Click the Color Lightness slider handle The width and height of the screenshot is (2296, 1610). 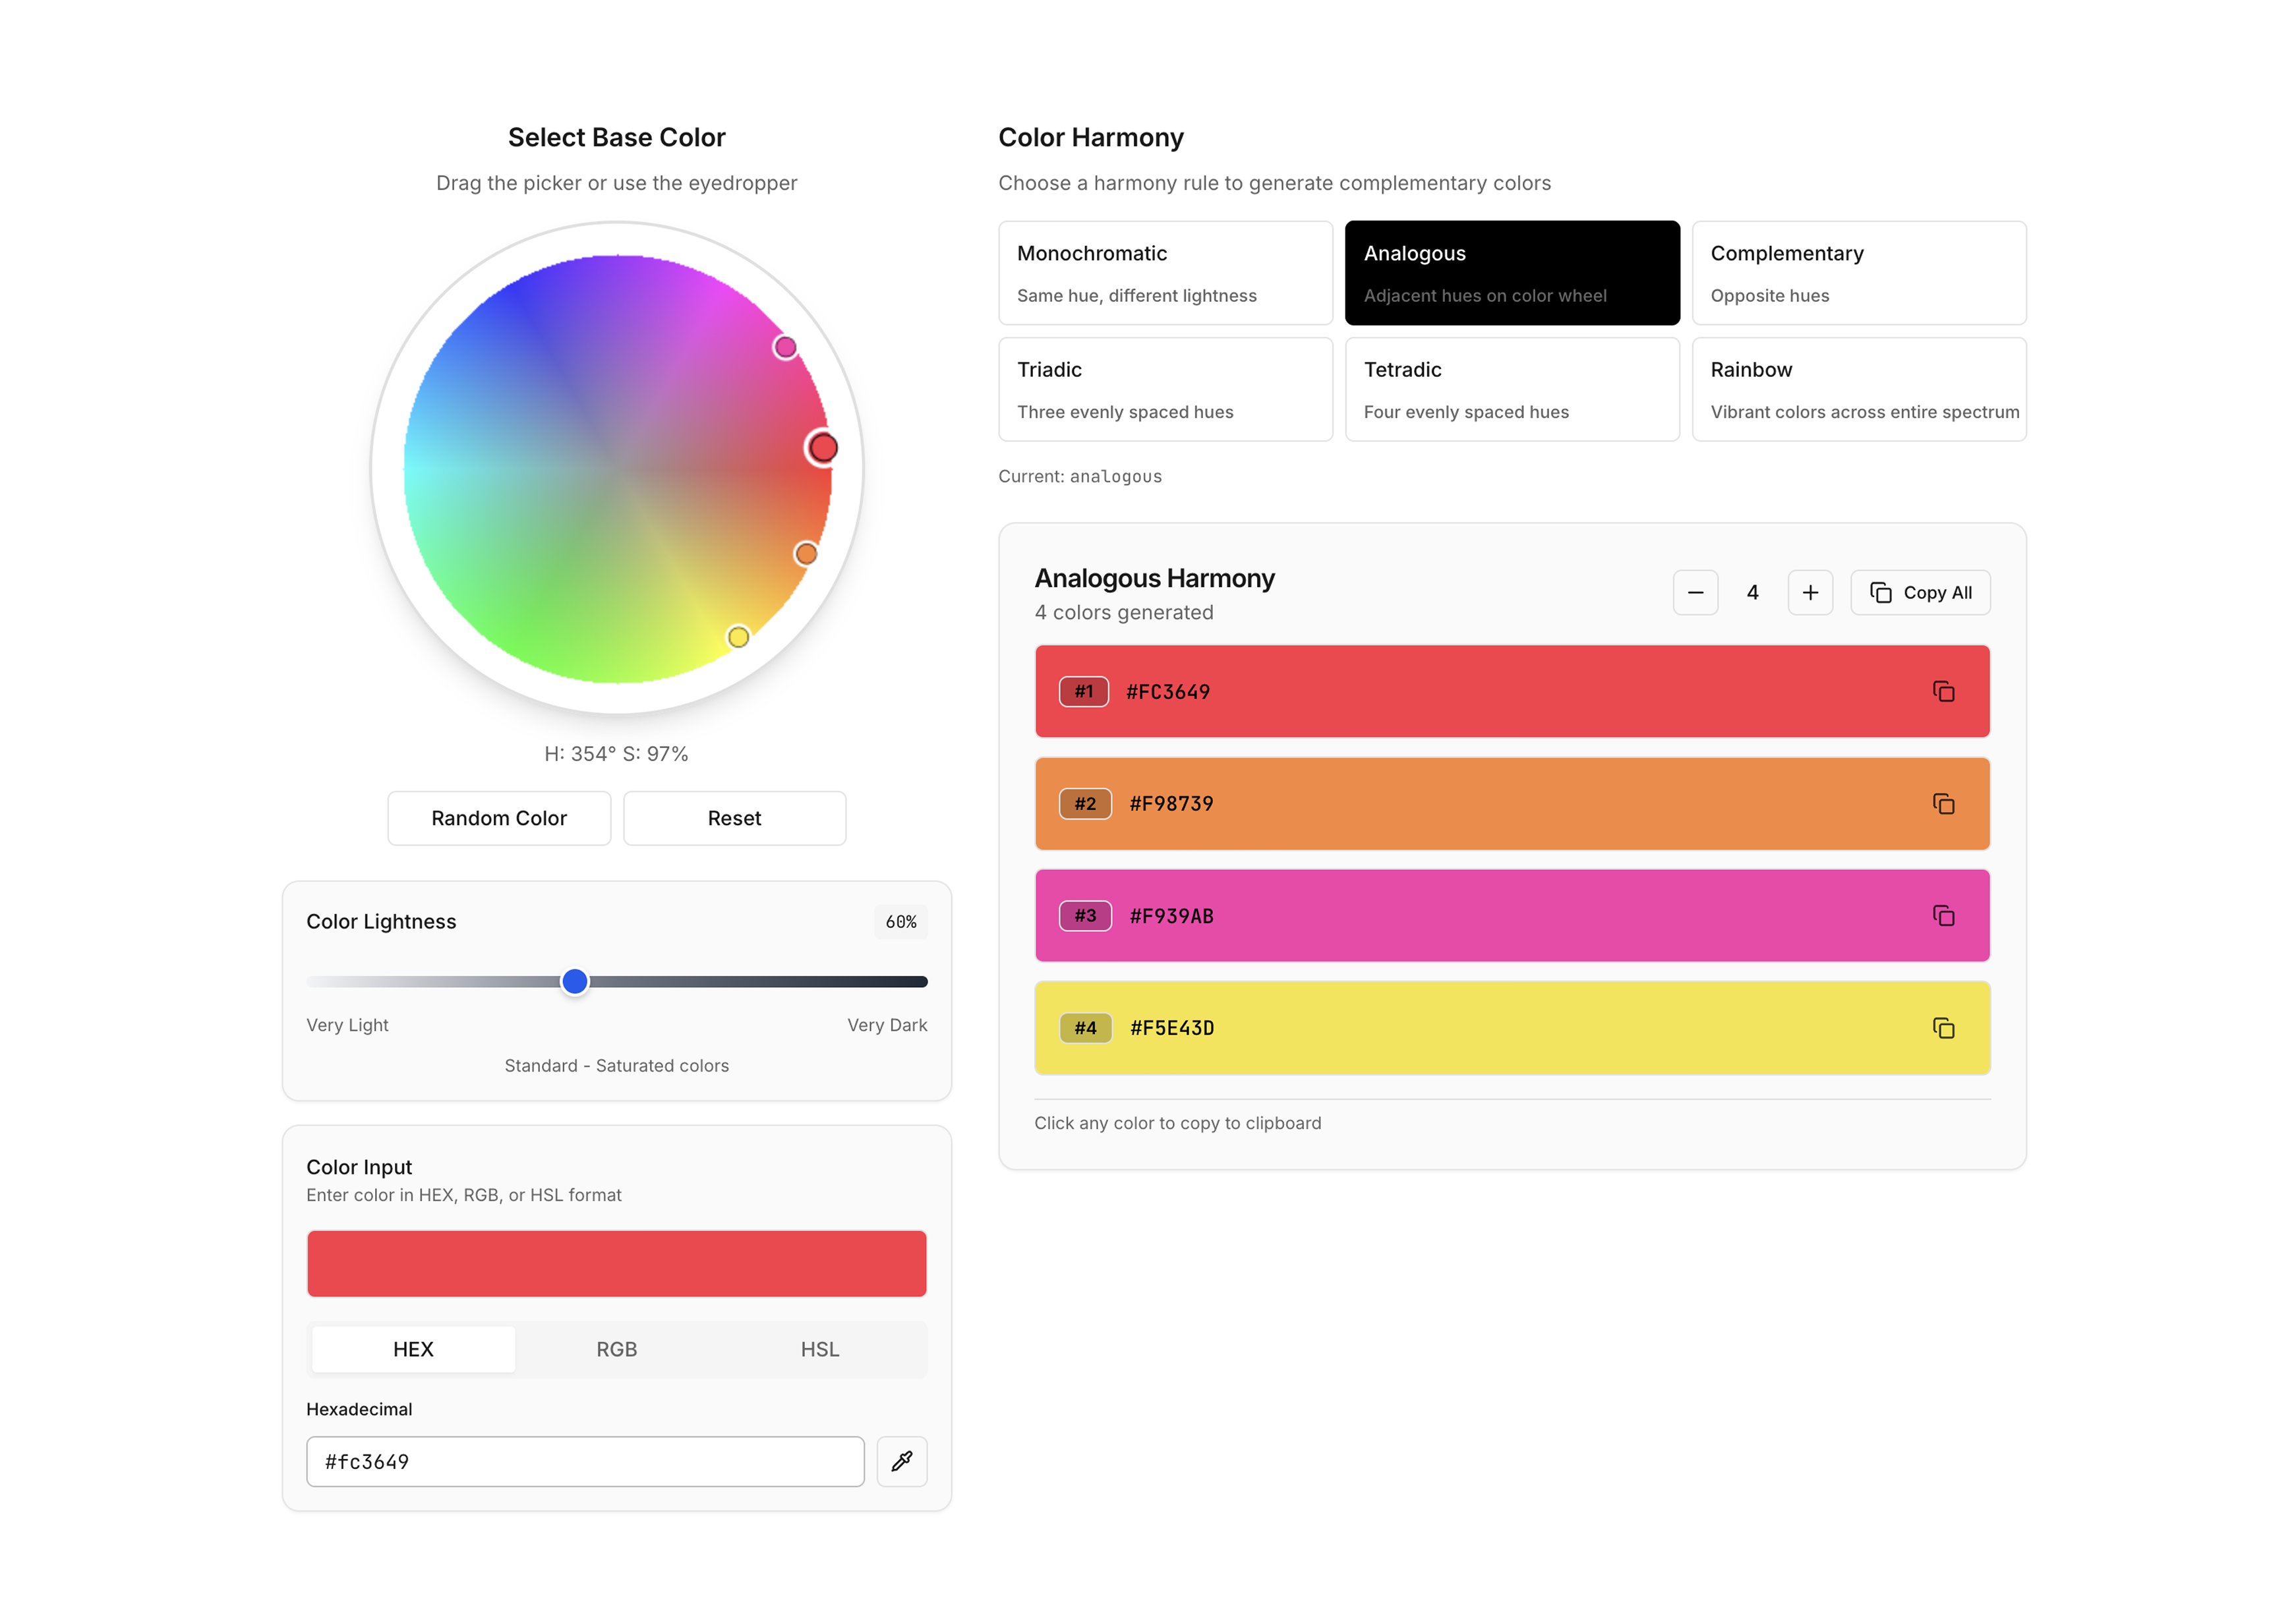click(x=575, y=982)
